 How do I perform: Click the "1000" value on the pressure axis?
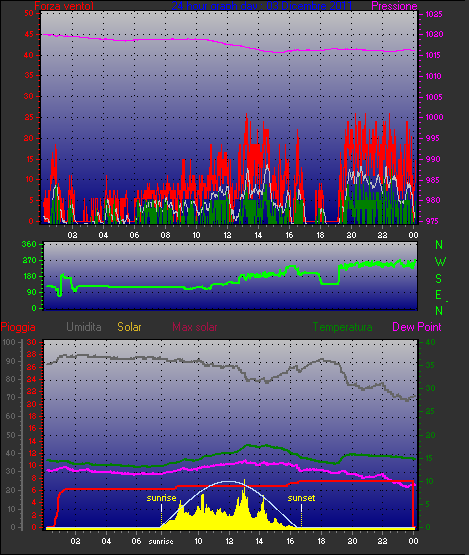pyautogui.click(x=434, y=117)
